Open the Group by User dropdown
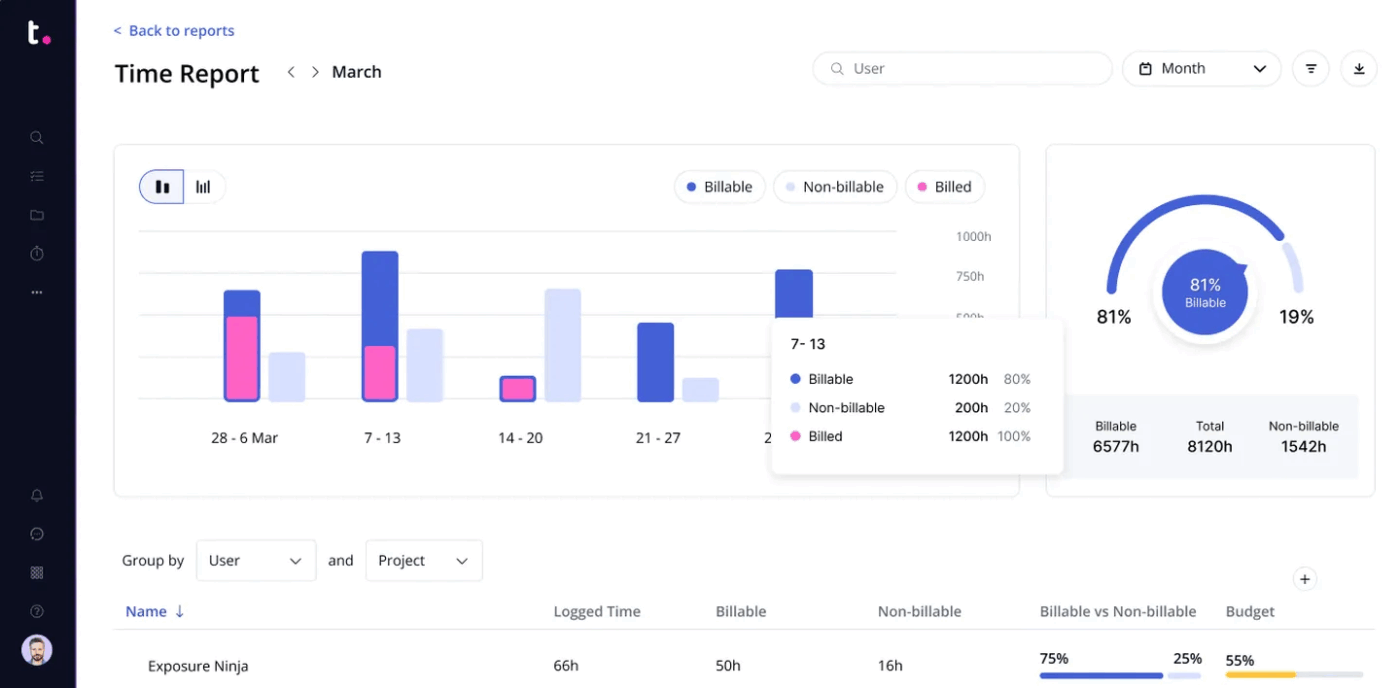This screenshot has width=1400, height=688. click(x=256, y=560)
